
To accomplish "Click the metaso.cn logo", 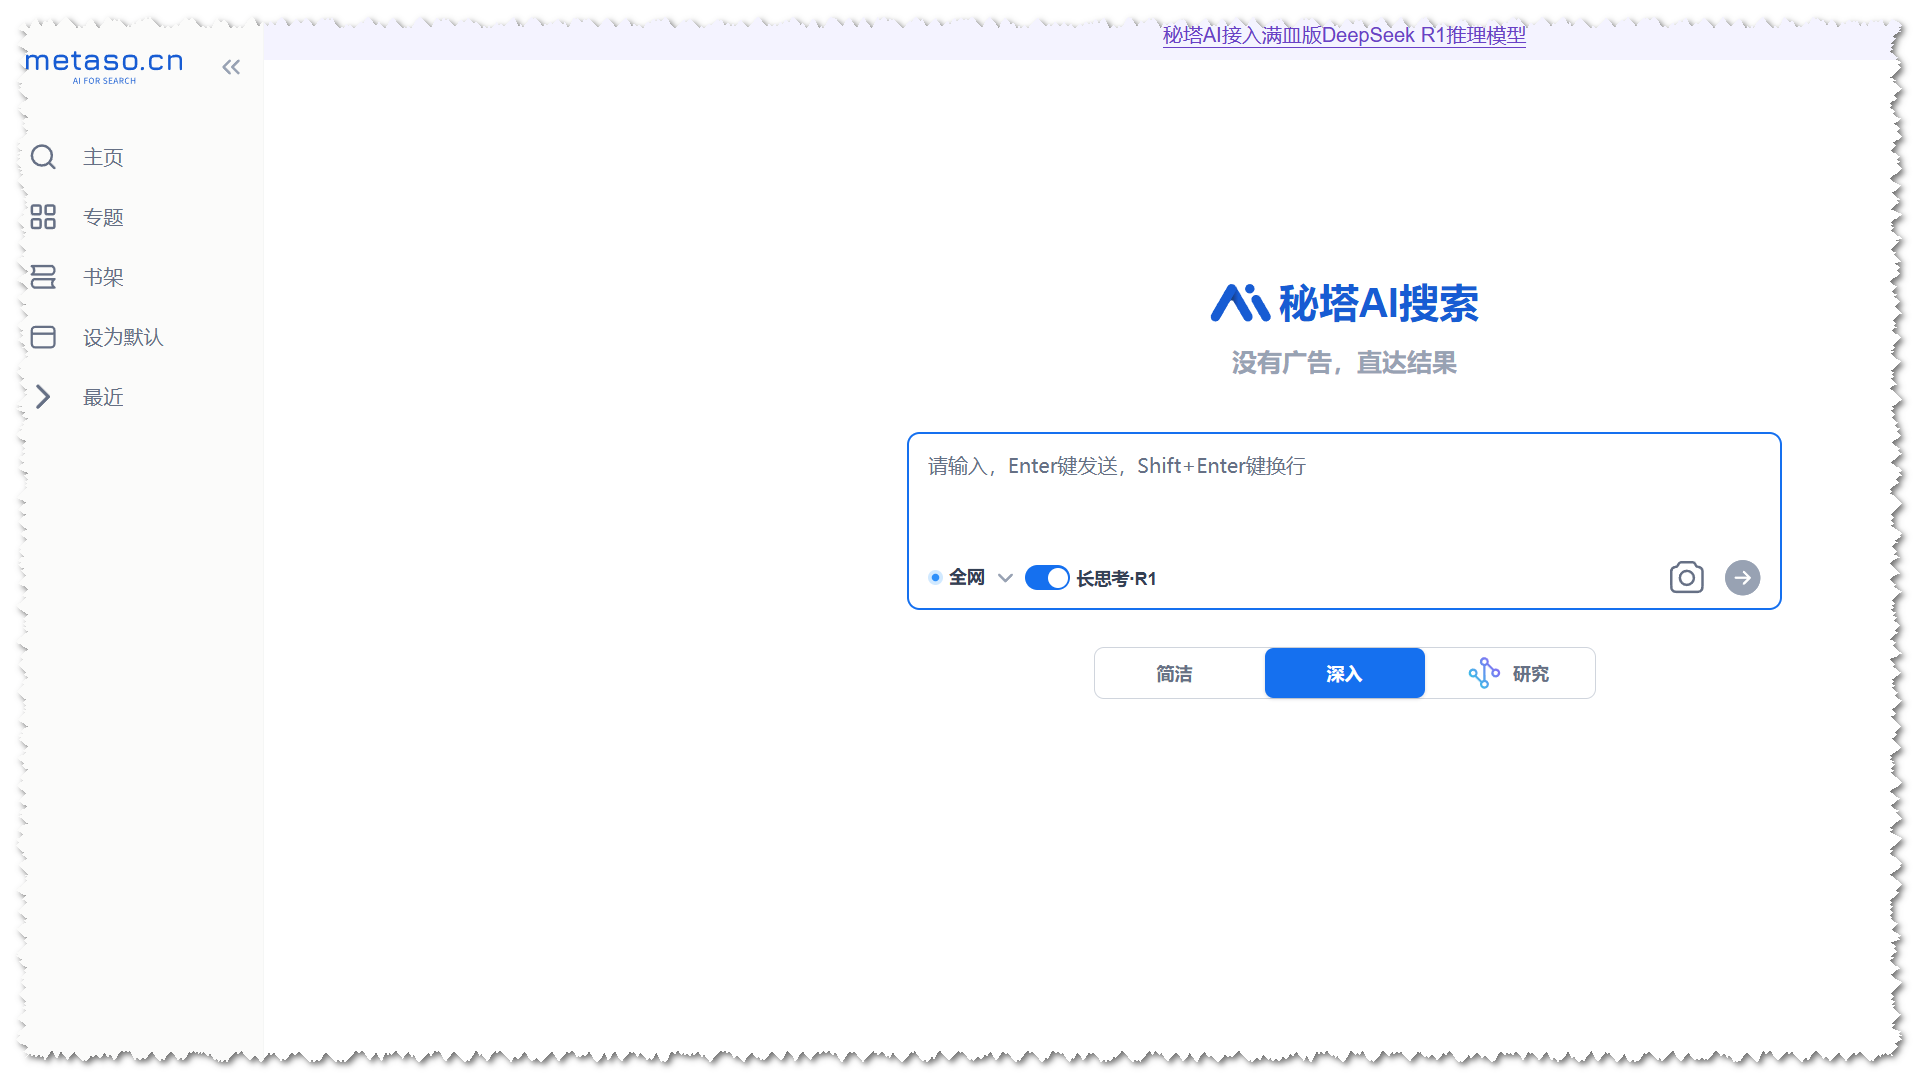I will 104,66.
